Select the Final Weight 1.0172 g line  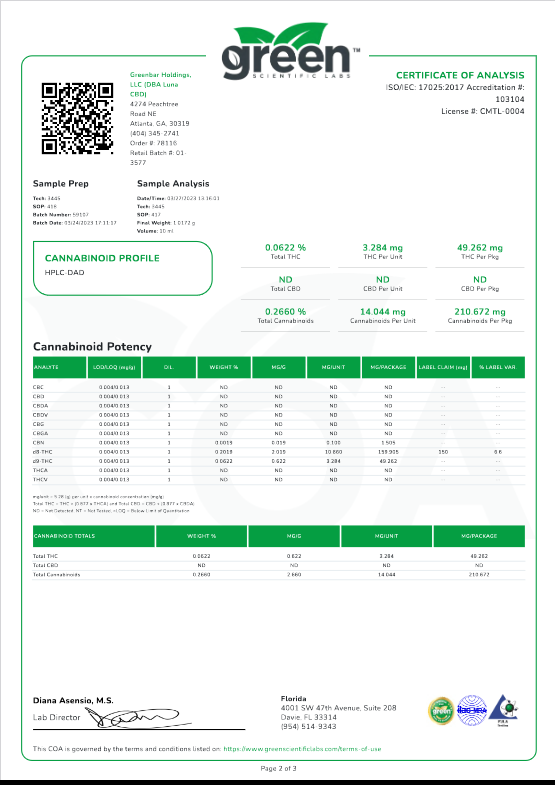[166, 223]
